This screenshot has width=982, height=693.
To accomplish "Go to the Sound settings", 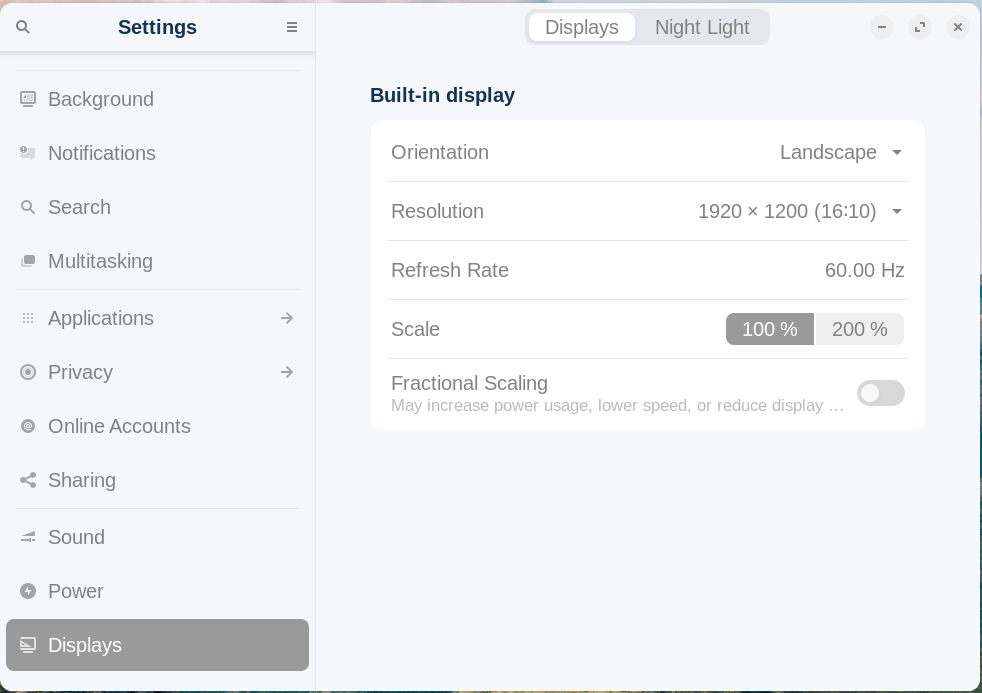I will [x=157, y=537].
